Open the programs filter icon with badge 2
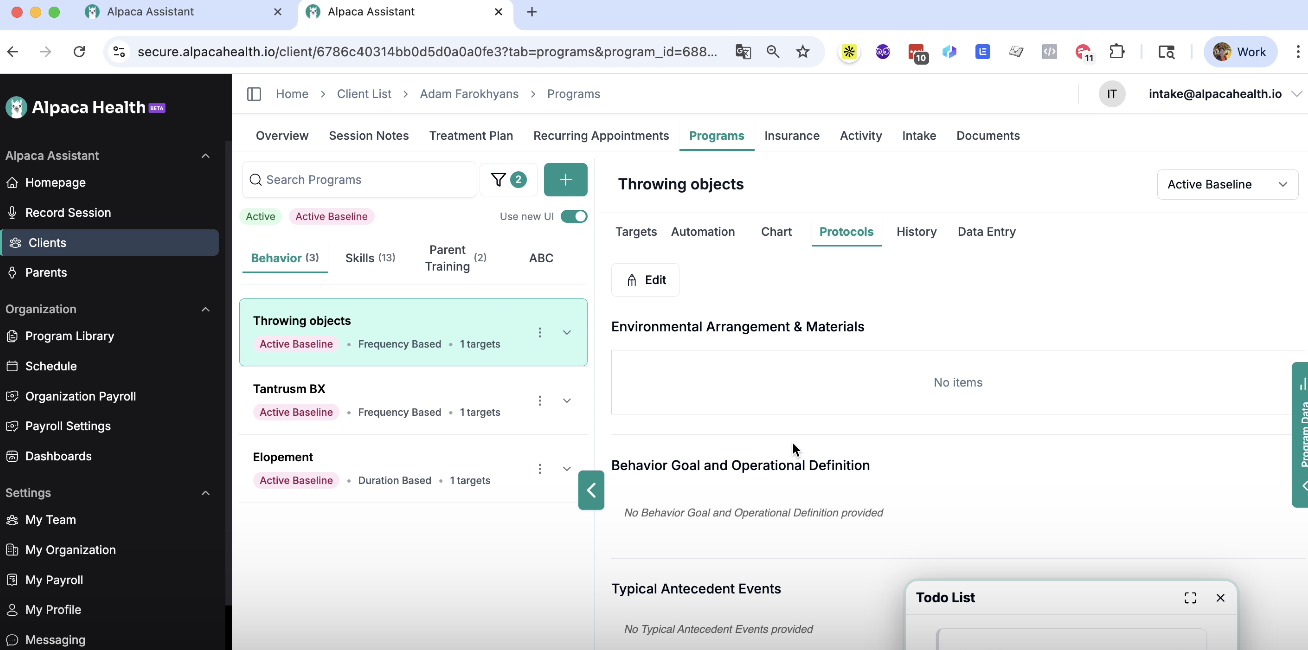1308x650 pixels. click(508, 180)
